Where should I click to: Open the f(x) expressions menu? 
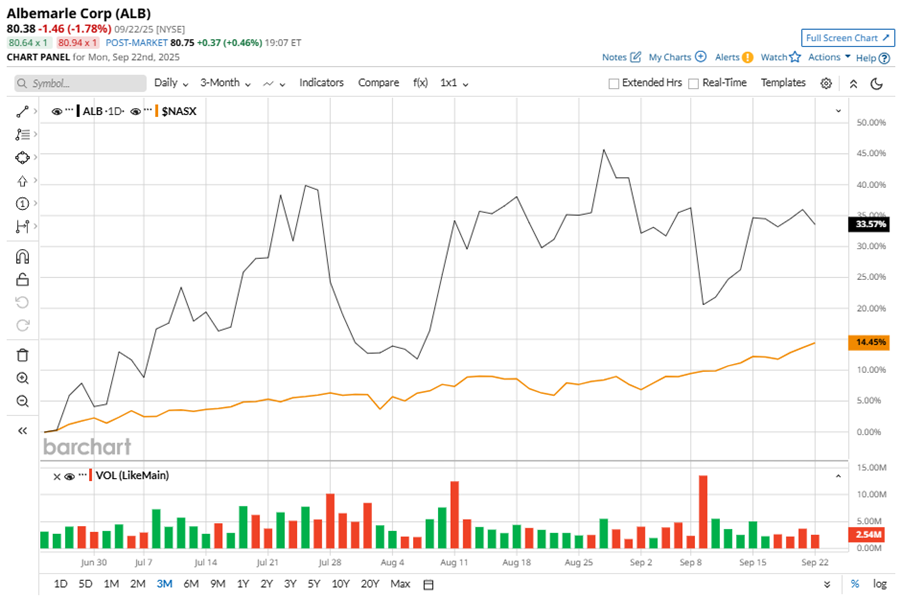click(x=421, y=83)
